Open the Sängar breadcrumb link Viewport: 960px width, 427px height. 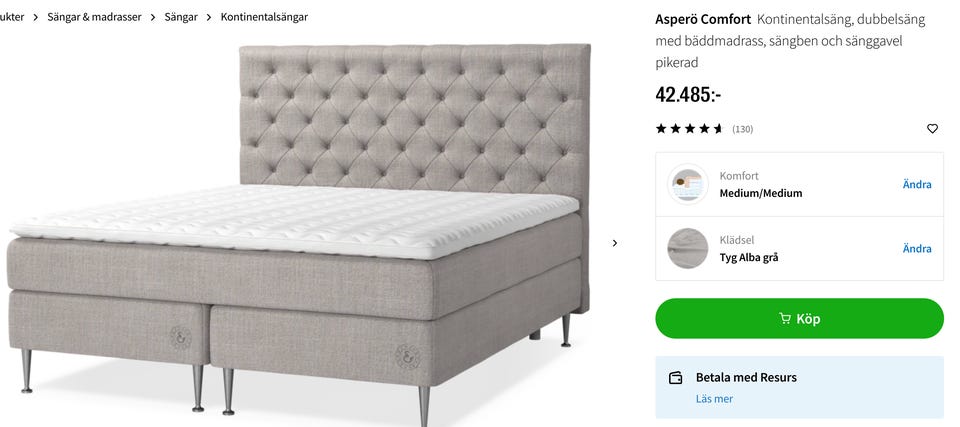(x=181, y=17)
